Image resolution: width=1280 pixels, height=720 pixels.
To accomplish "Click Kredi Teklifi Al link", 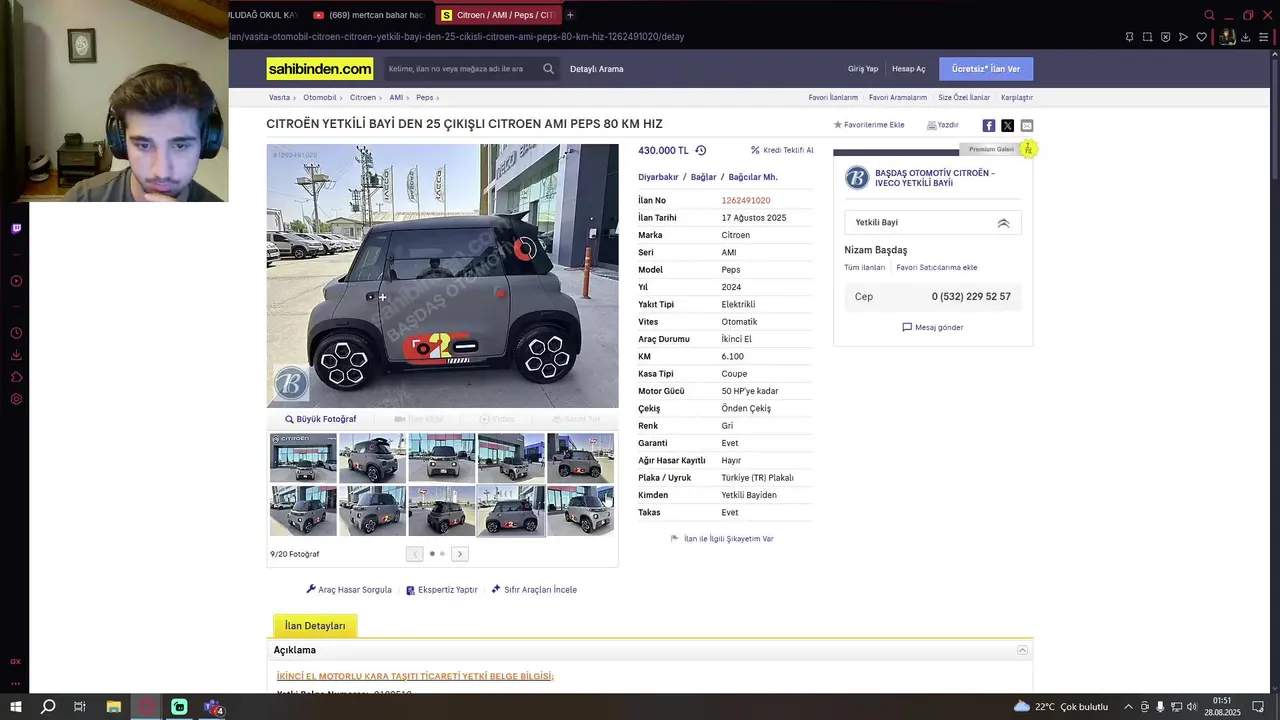I will click(x=782, y=150).
